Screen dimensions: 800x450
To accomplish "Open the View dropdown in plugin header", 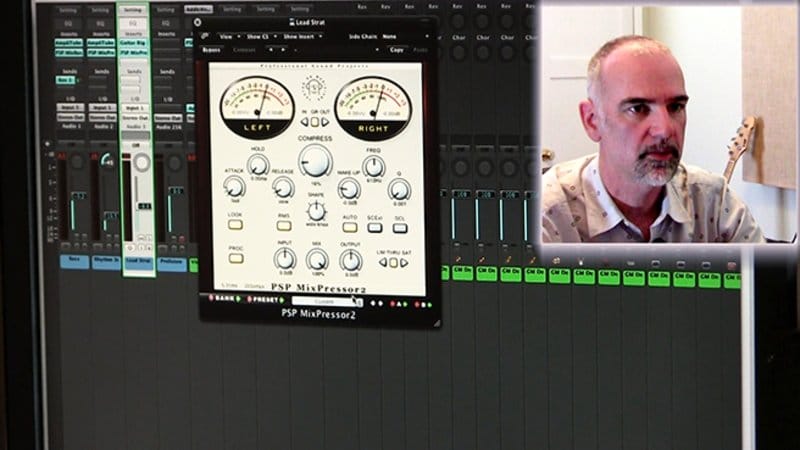I will pyautogui.click(x=228, y=36).
